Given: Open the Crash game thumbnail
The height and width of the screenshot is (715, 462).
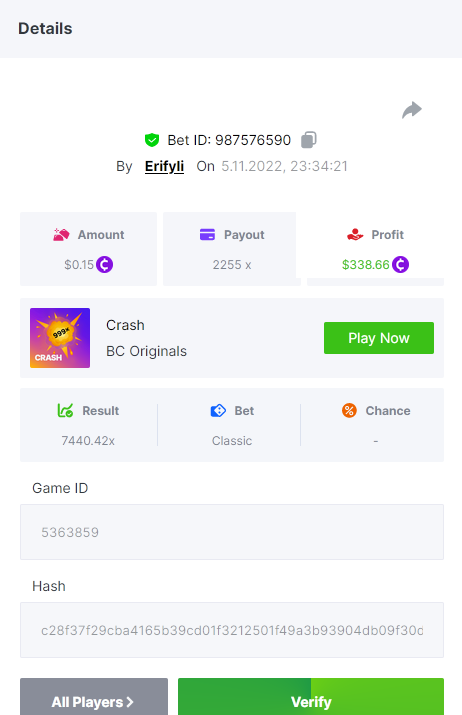Looking at the screenshot, I should pos(60,338).
